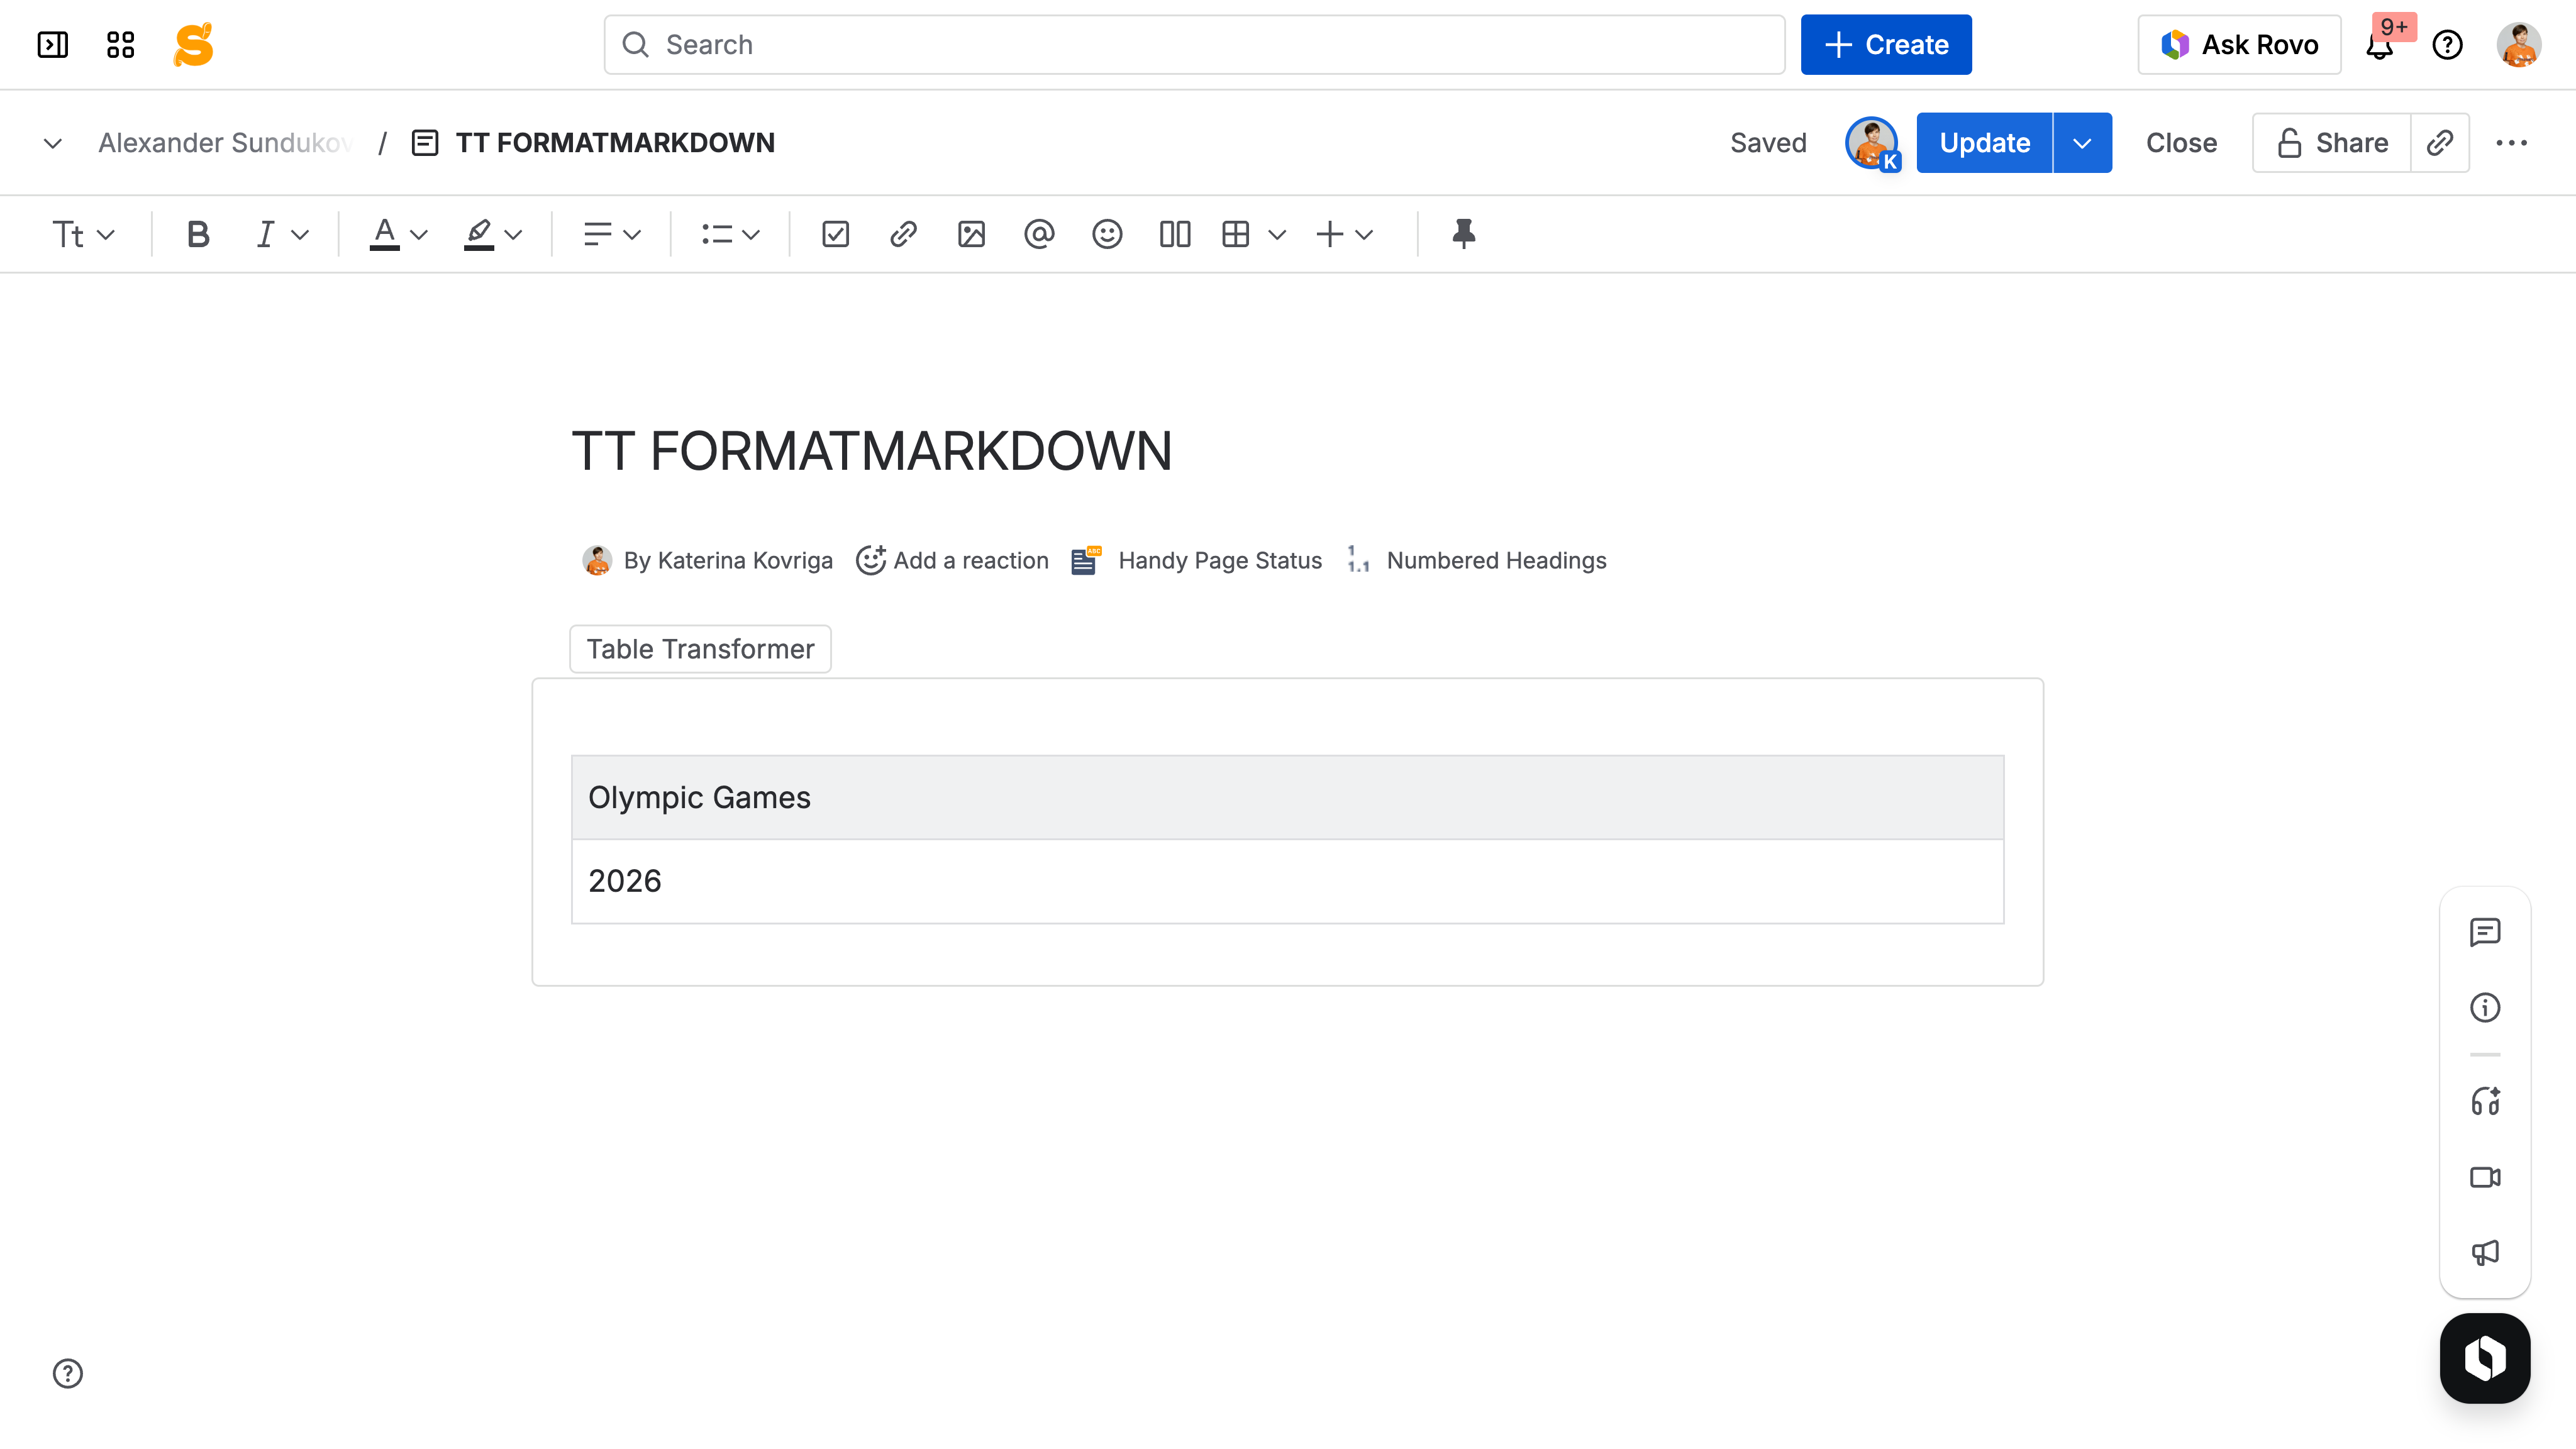Click the Share button
The image size is (2576, 1449).
click(x=2332, y=143)
